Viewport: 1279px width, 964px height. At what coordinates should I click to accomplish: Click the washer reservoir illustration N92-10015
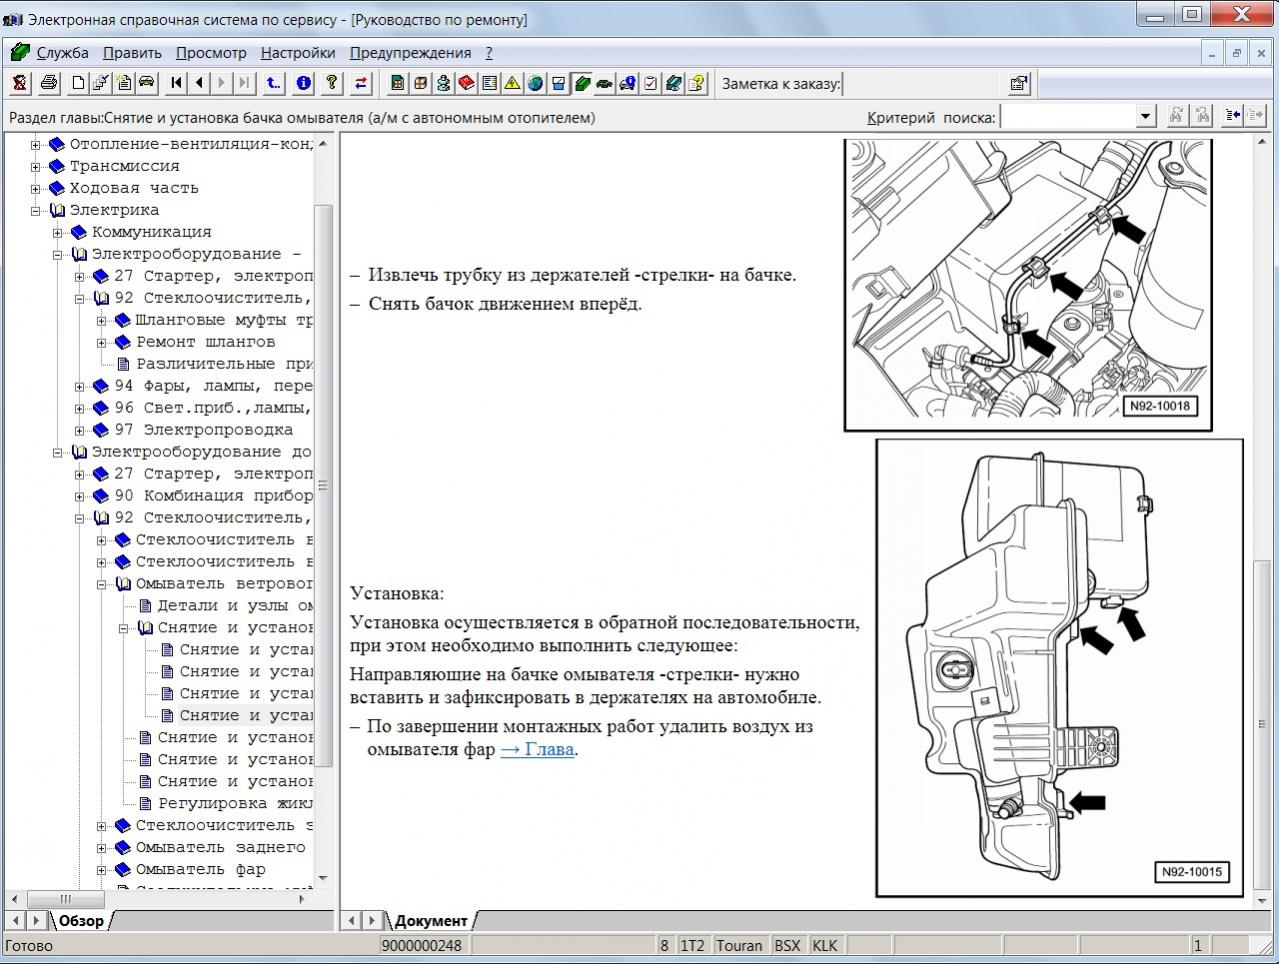(x=1059, y=668)
